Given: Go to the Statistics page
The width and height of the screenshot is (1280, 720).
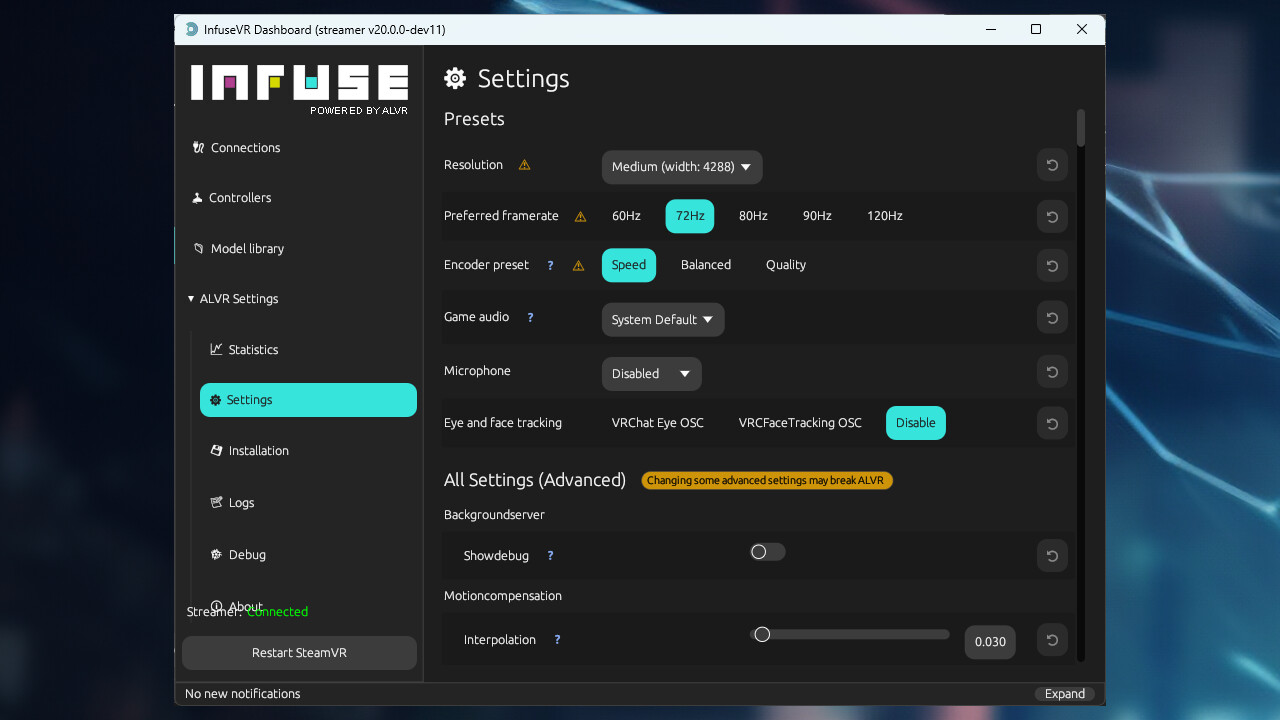Looking at the screenshot, I should [x=253, y=350].
